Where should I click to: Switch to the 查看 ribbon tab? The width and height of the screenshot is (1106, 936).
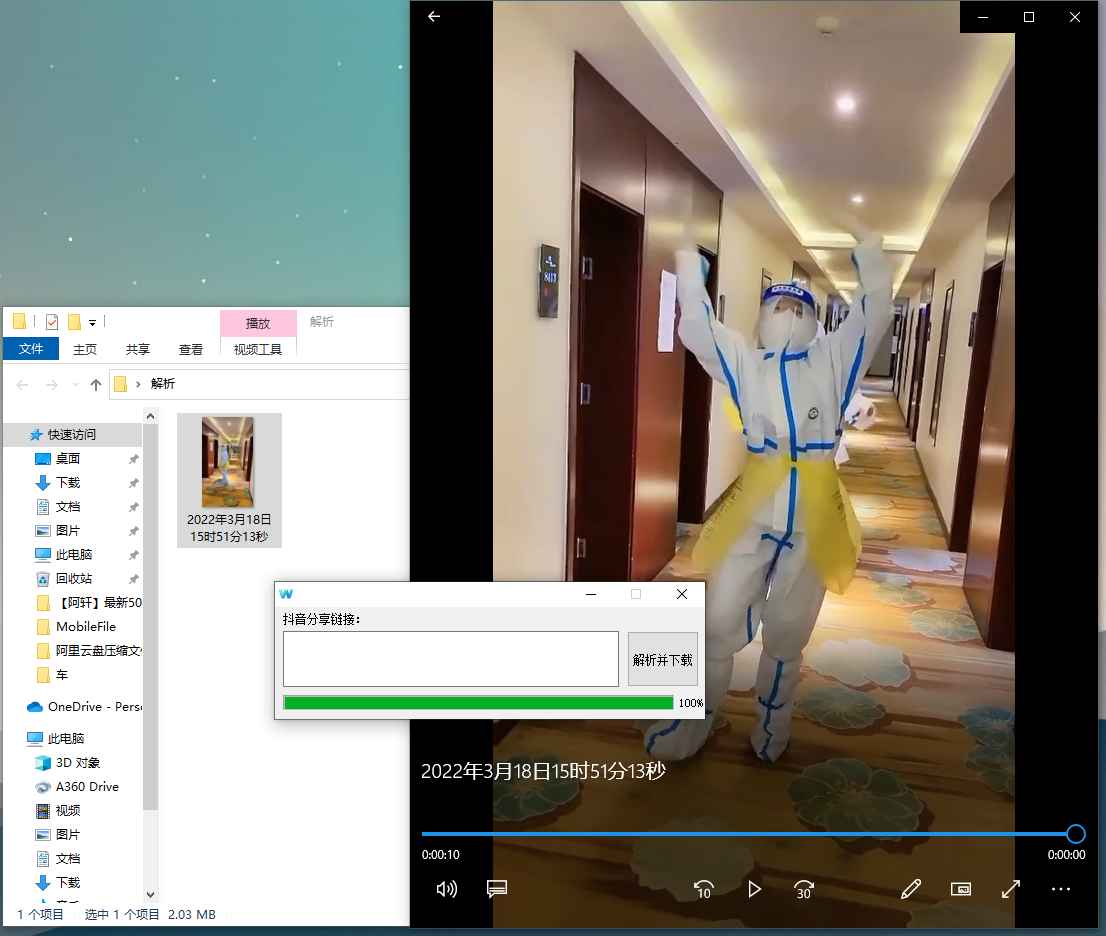pyautogui.click(x=191, y=349)
